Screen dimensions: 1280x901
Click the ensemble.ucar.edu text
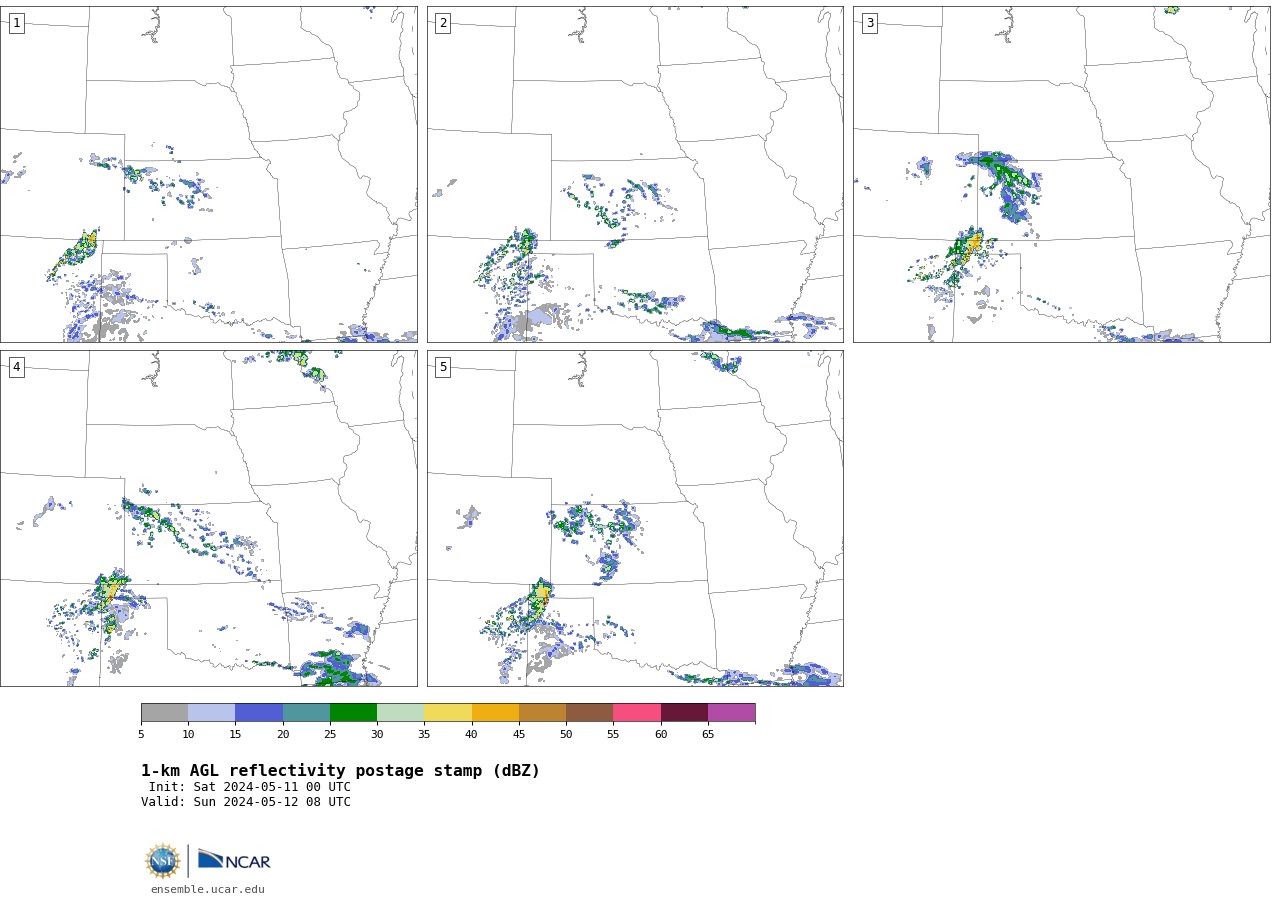[x=208, y=889]
